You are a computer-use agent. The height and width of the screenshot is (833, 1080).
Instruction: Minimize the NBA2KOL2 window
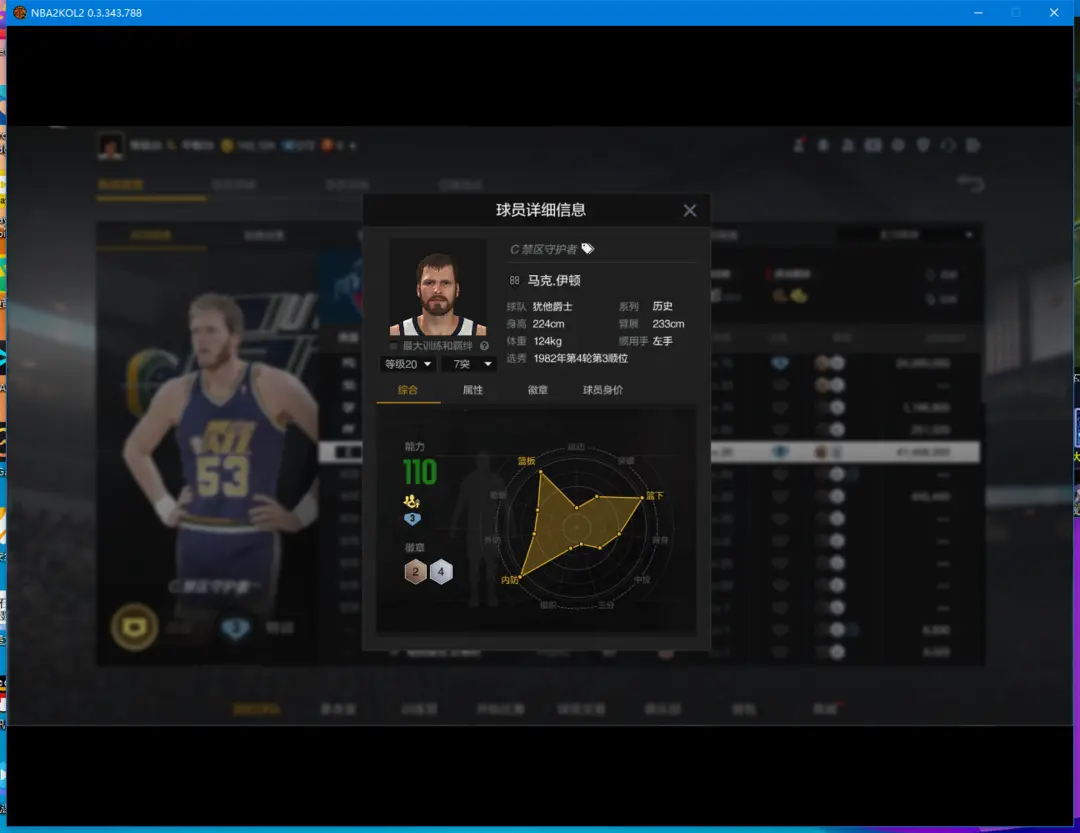978,12
